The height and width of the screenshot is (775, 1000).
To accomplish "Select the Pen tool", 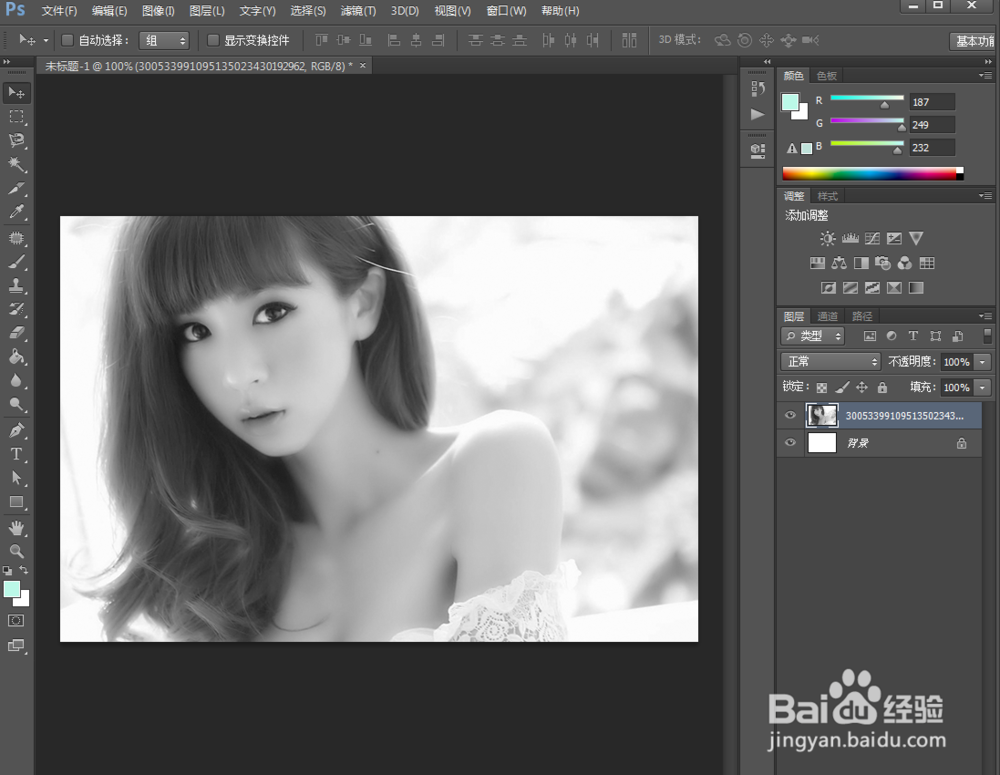I will pos(17,431).
